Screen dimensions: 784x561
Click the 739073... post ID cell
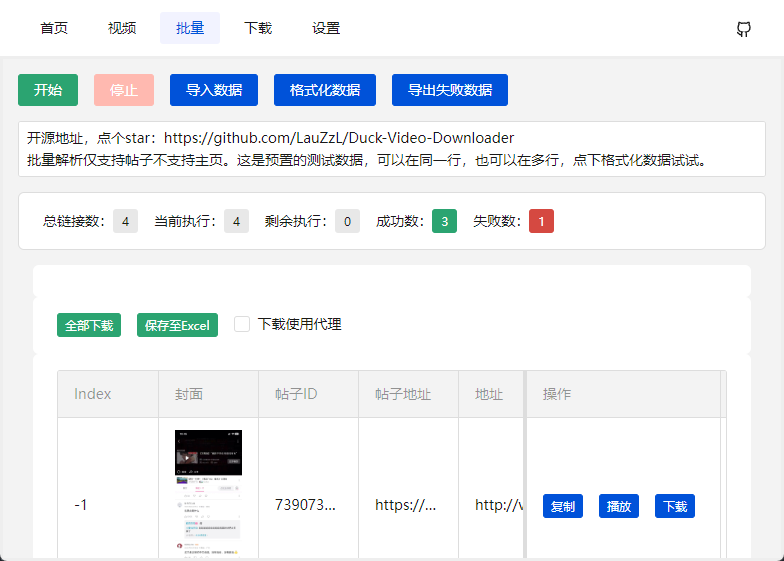(x=306, y=505)
